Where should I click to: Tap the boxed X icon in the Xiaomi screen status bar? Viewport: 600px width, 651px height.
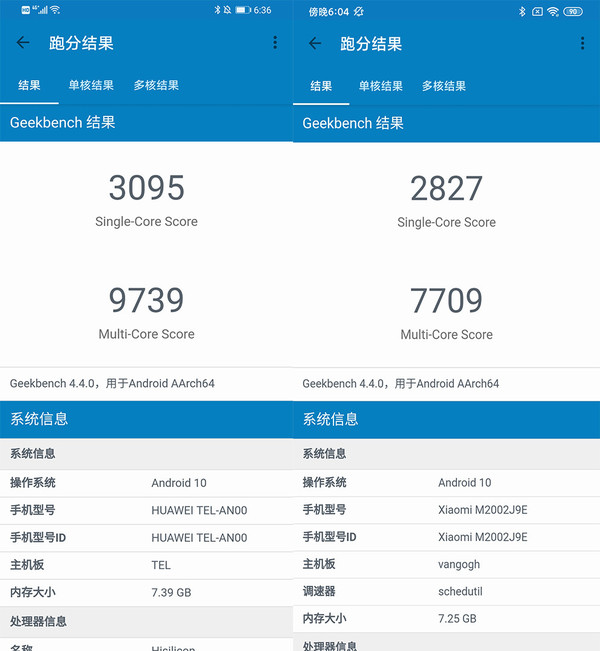click(537, 12)
